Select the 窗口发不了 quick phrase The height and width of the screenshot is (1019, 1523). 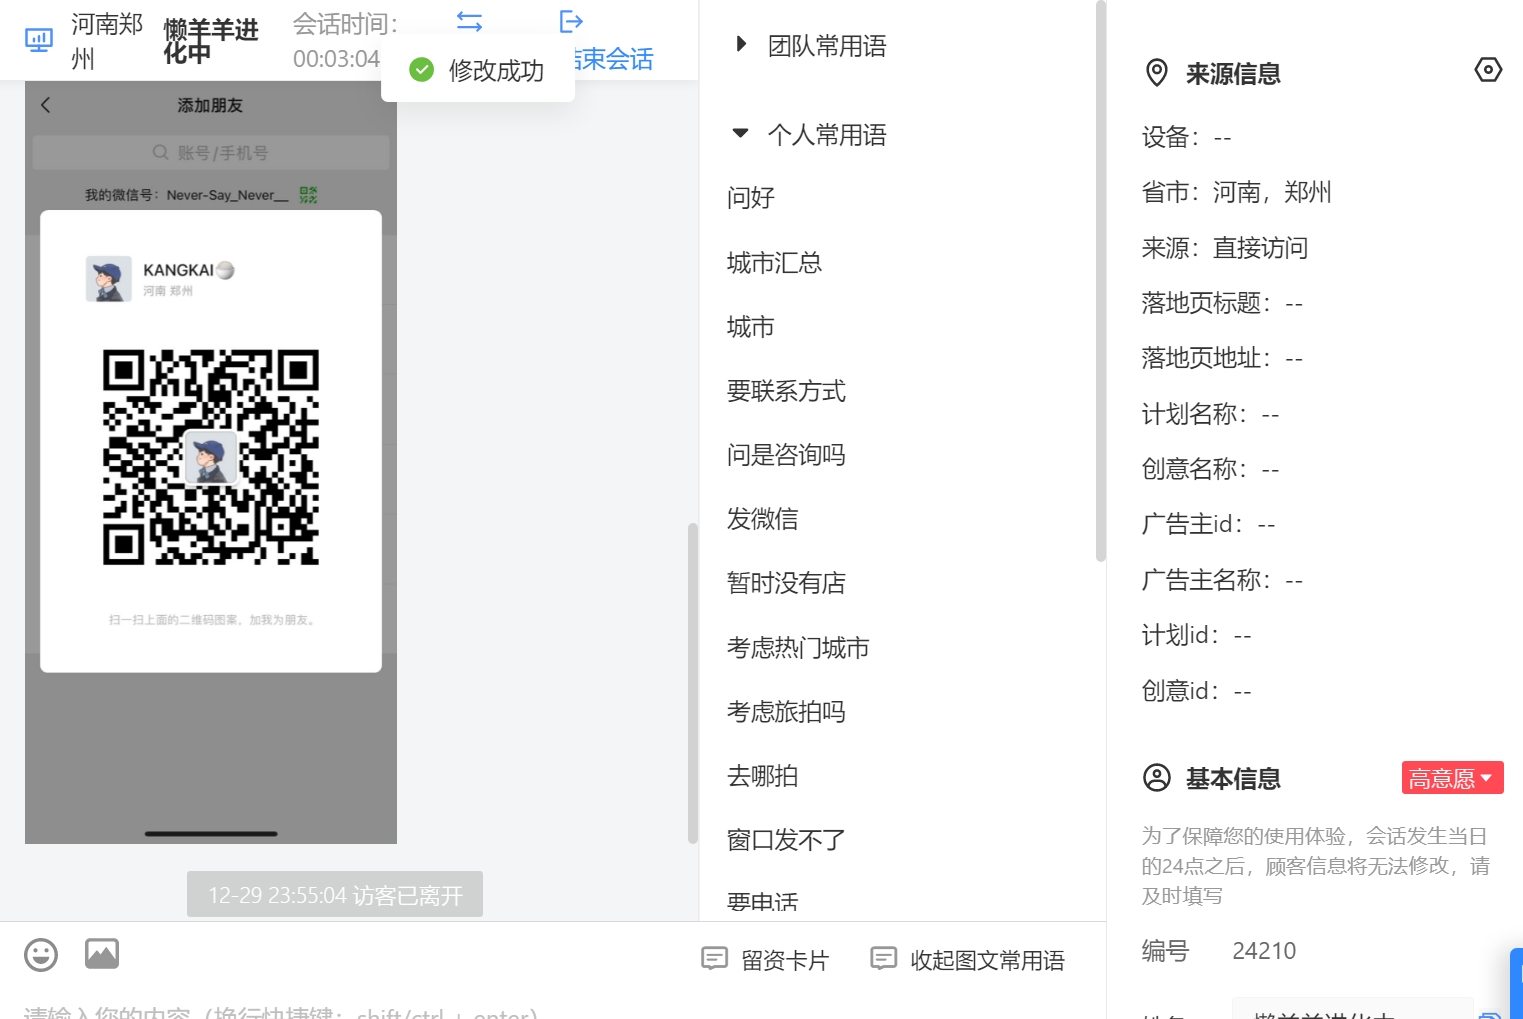pos(786,840)
